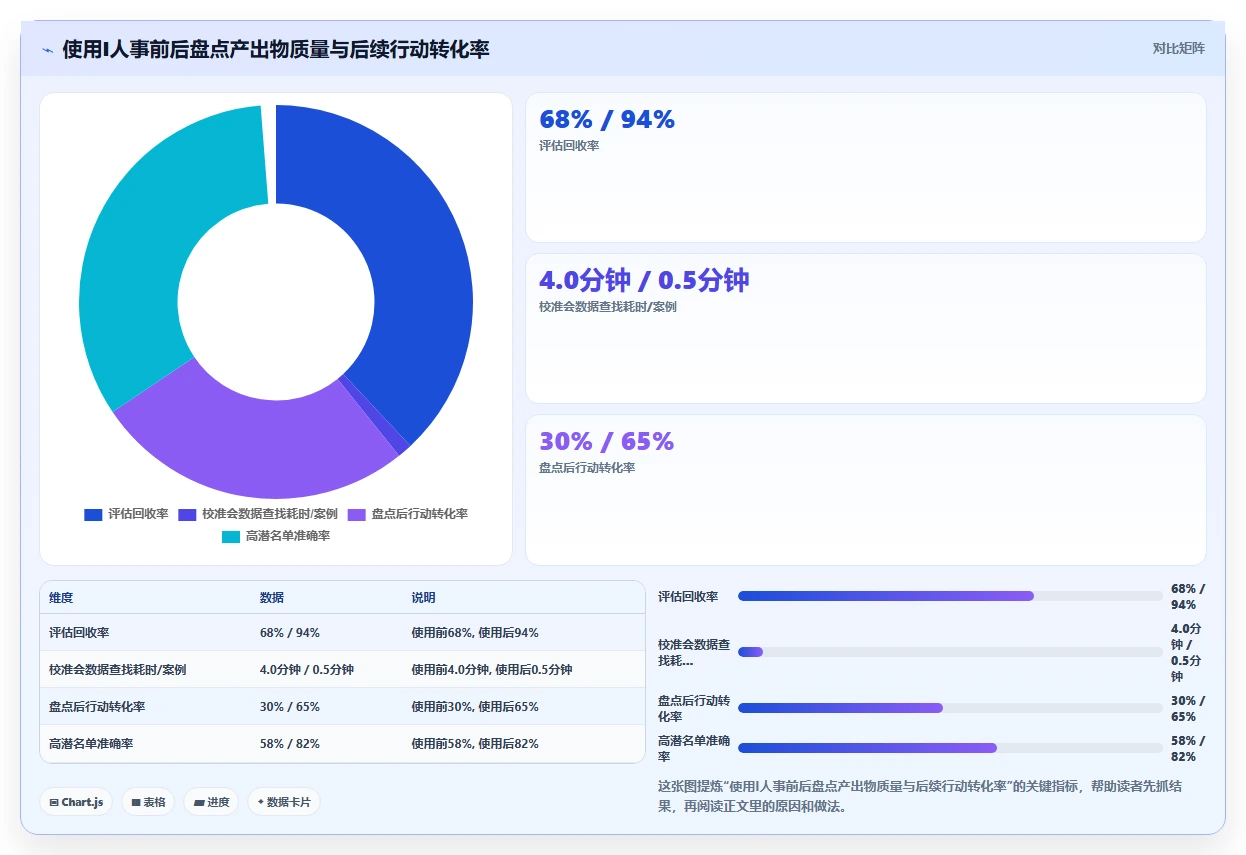
Task: Click the 校准会数据查找耗时/案例 table cell
Action: pos(118,670)
